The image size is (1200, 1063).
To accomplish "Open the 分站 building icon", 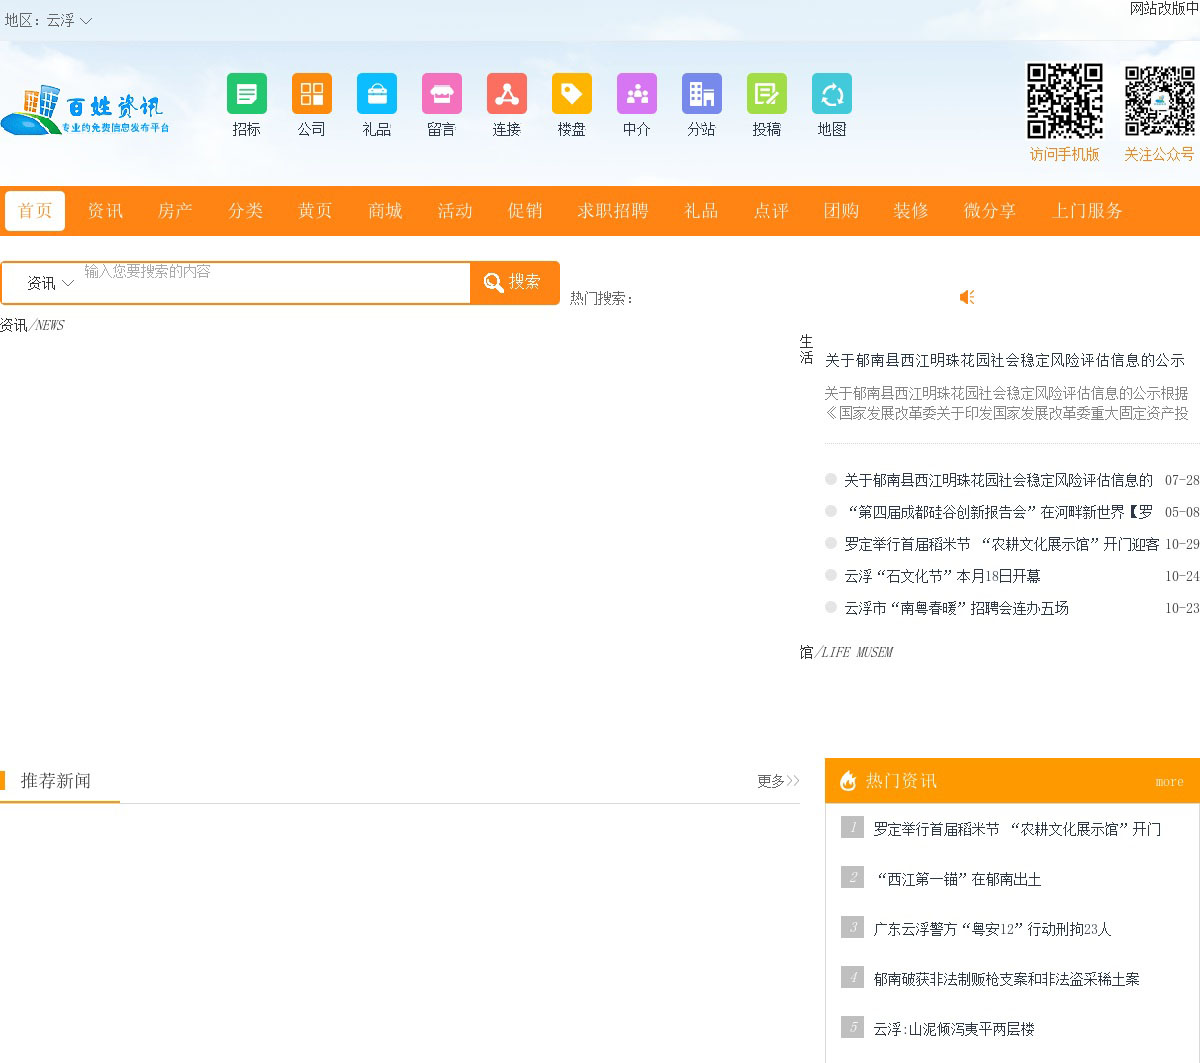I will coord(701,94).
